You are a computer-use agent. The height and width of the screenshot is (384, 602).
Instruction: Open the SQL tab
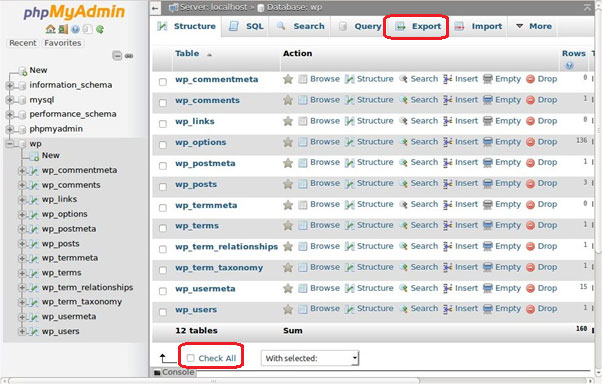(246, 26)
